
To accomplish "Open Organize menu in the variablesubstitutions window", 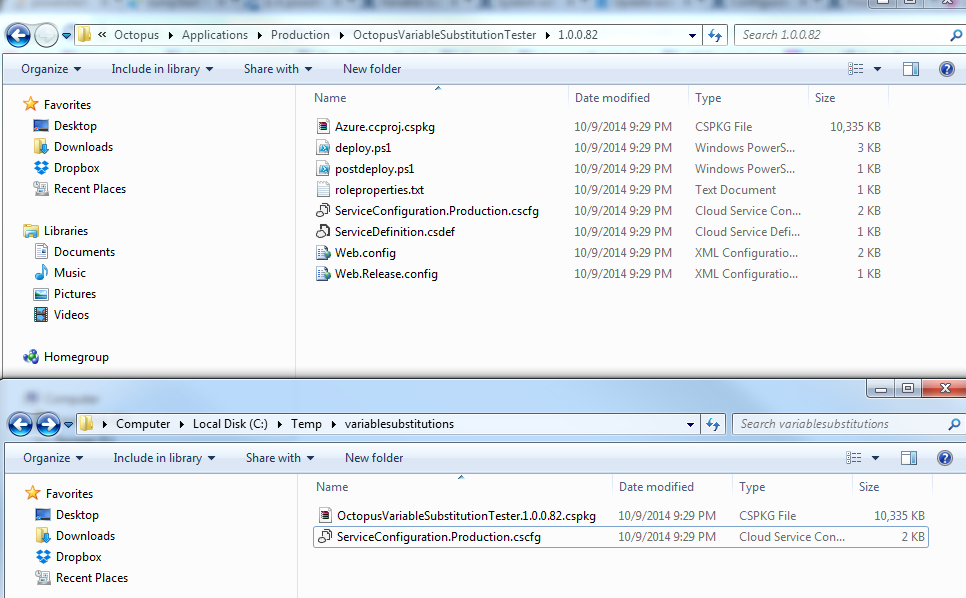I will pyautogui.click(x=53, y=458).
